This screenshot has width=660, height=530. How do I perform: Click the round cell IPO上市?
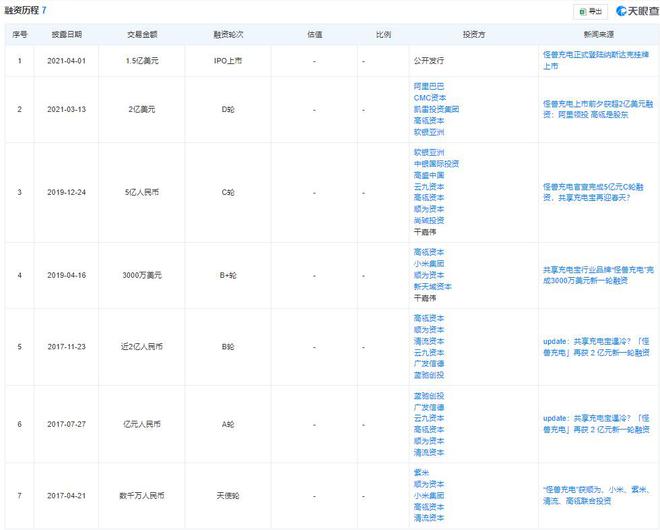pos(228,61)
